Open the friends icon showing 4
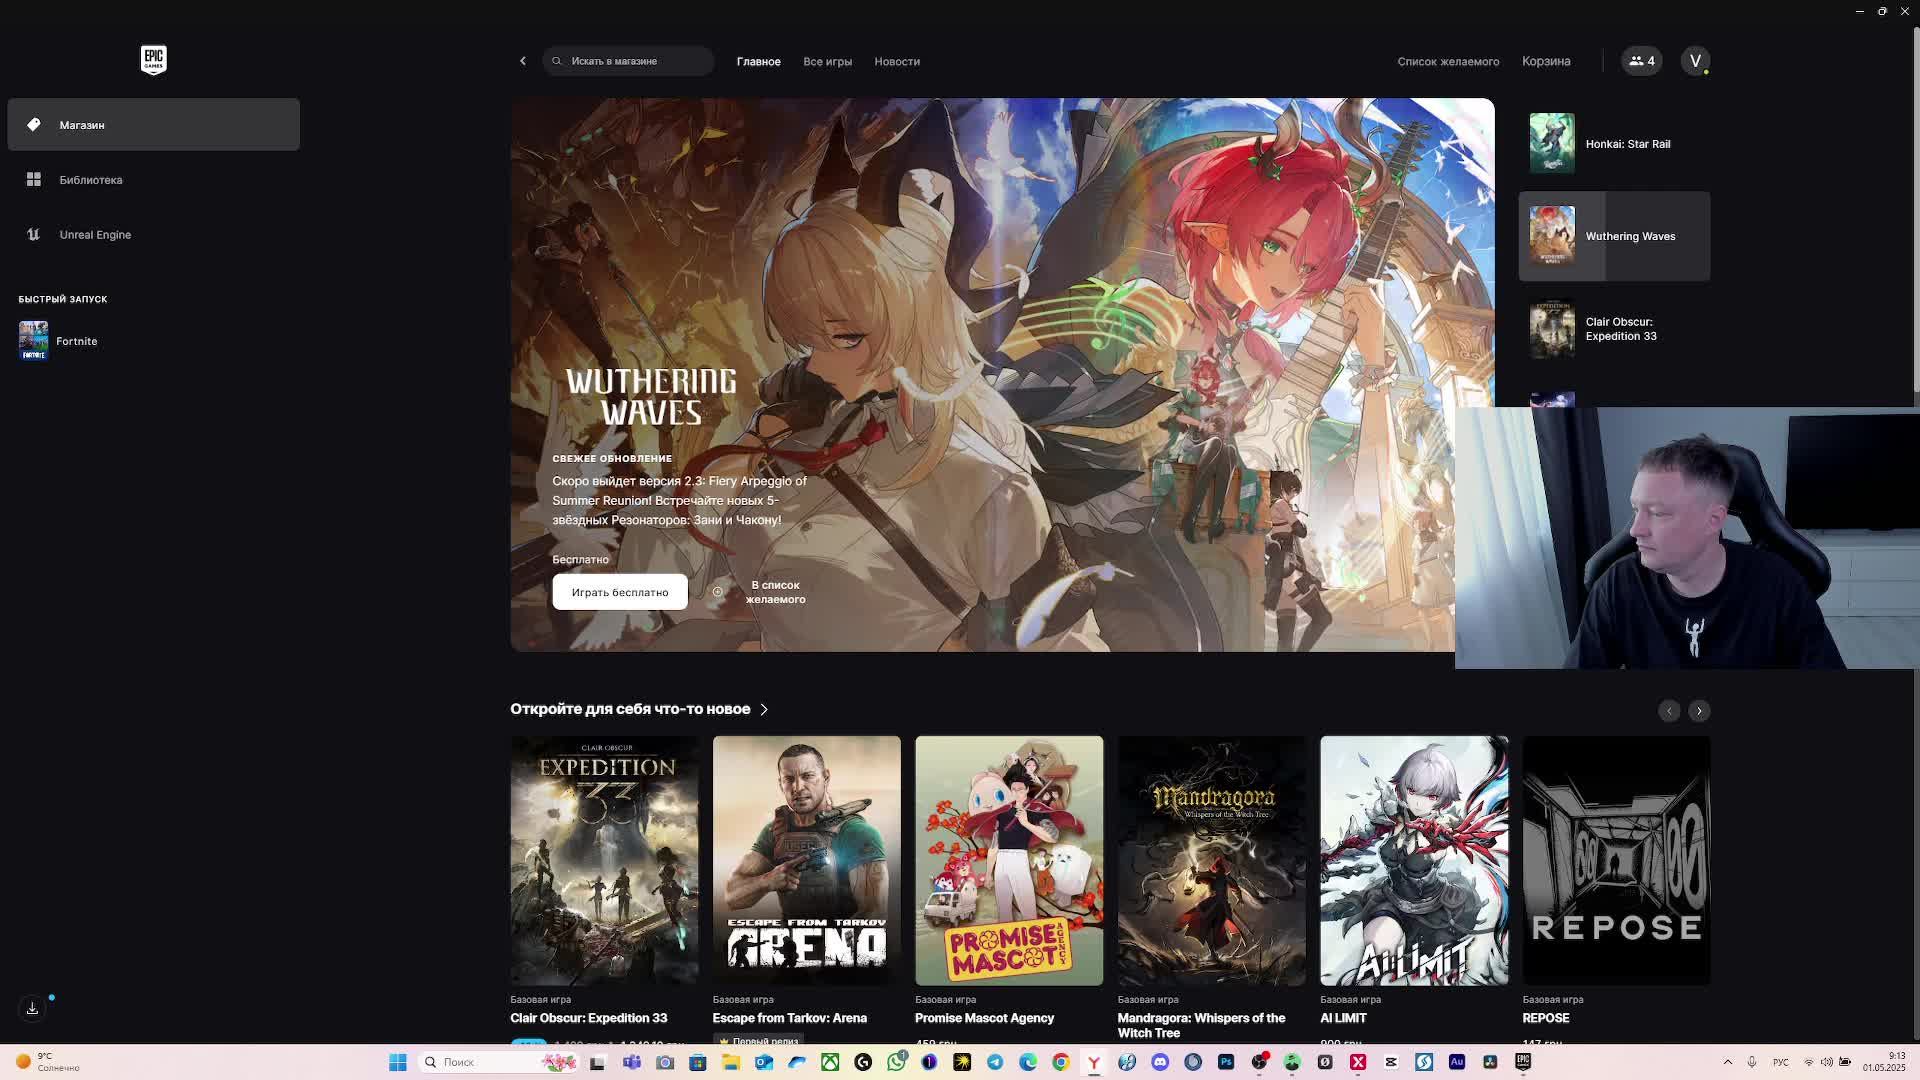 (x=1641, y=61)
